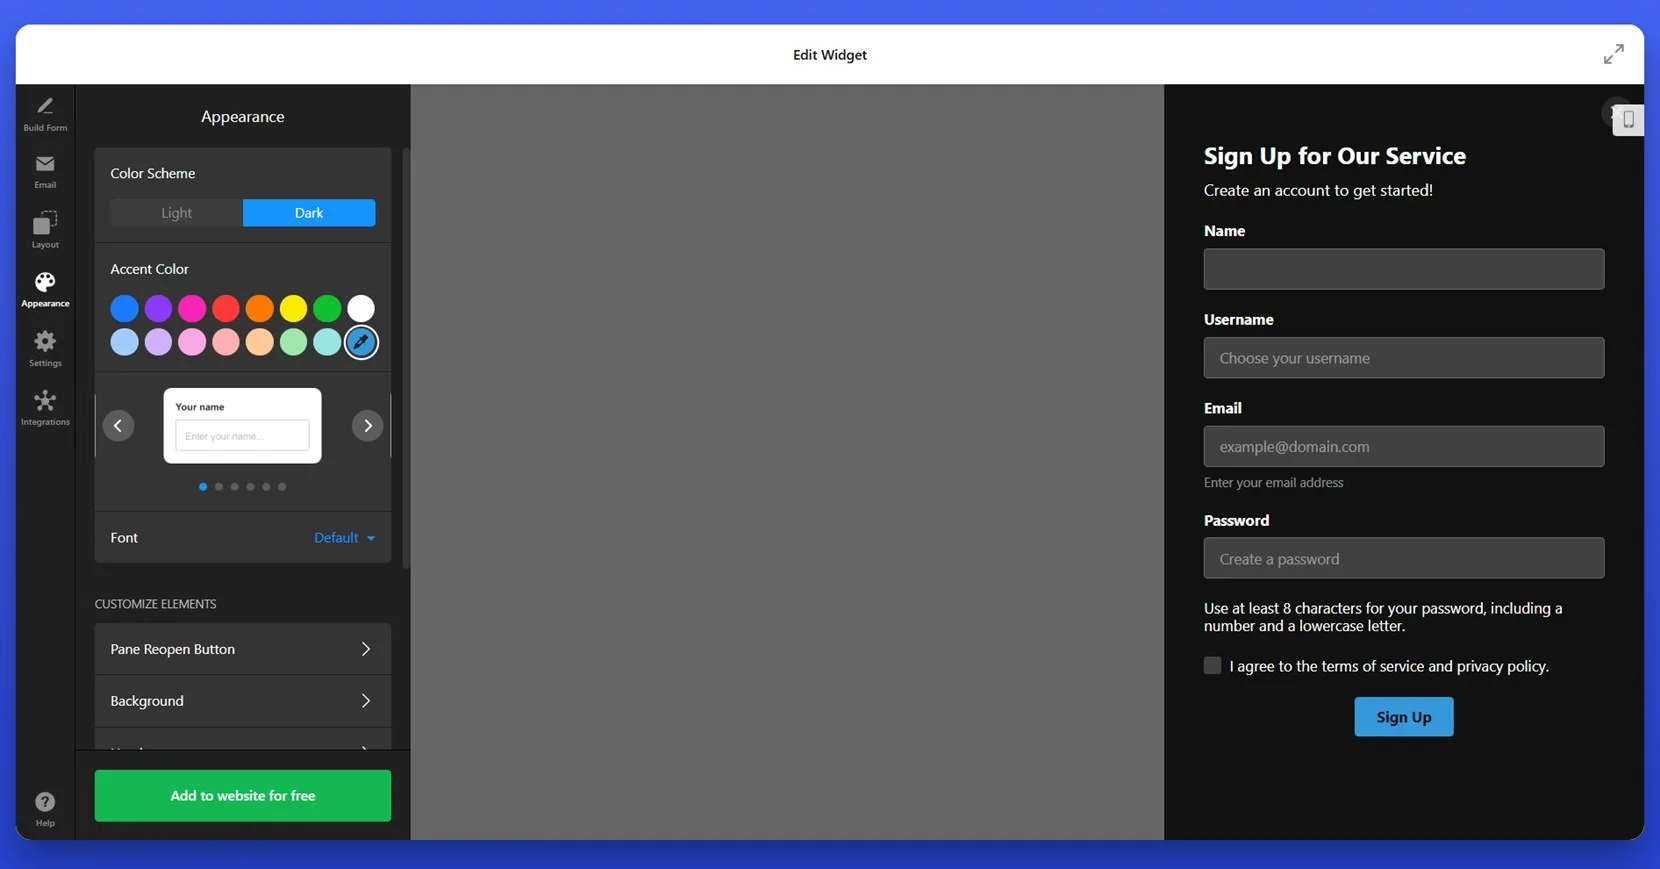
Task: Open the Integrations sidebar section
Action: pos(45,408)
